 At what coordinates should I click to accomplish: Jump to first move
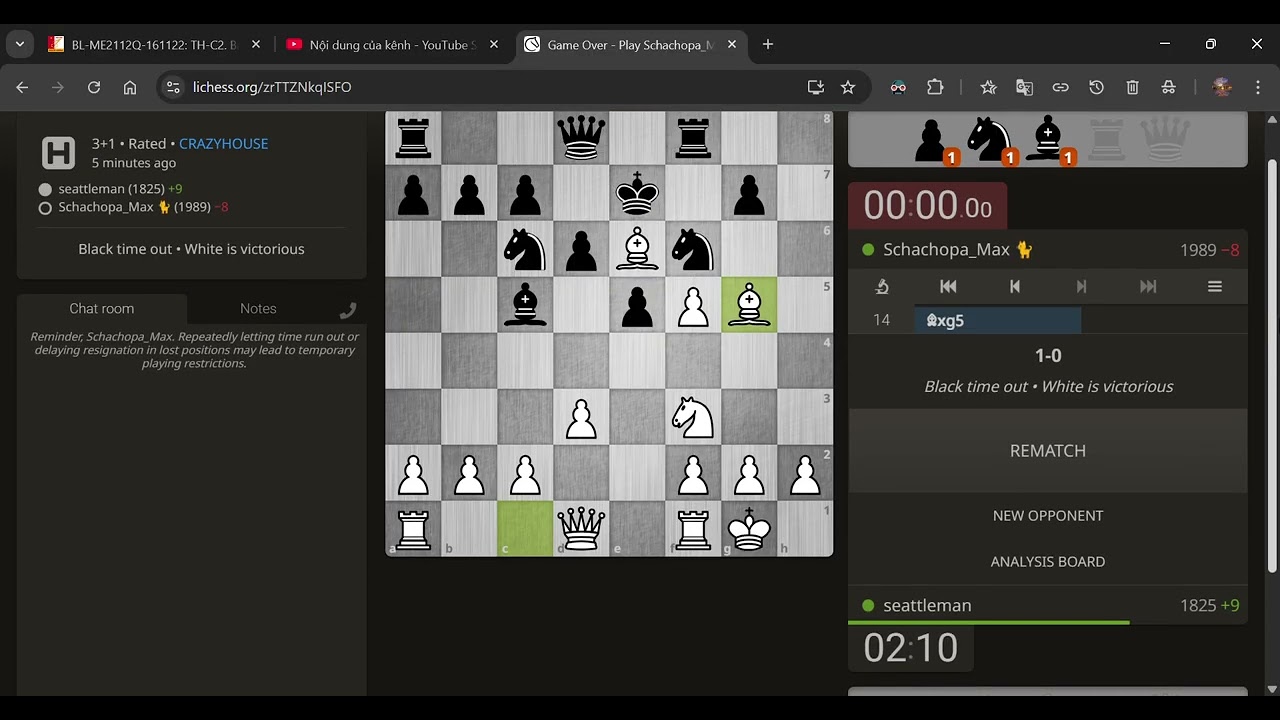click(x=948, y=287)
